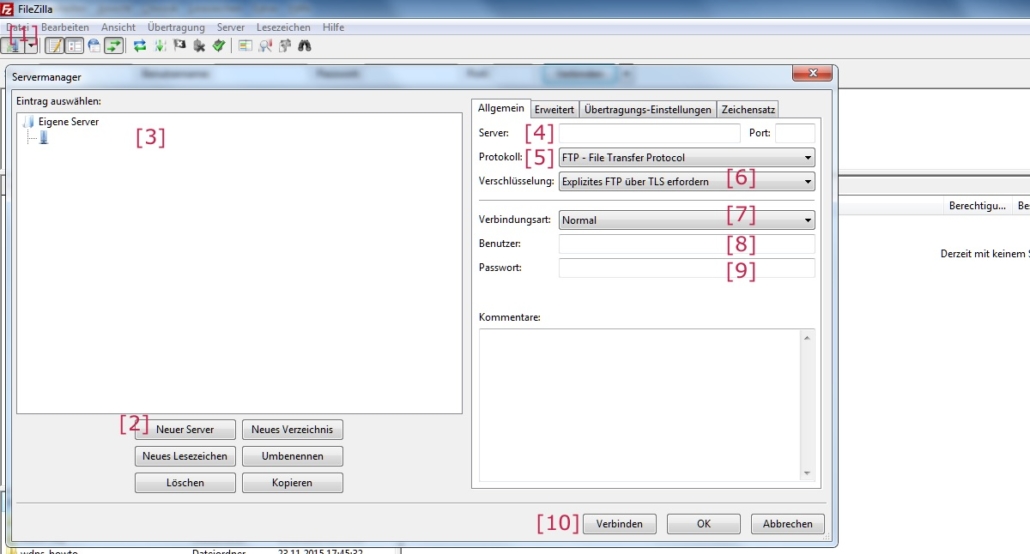Click the Neues Lesezeichen button

point(185,456)
